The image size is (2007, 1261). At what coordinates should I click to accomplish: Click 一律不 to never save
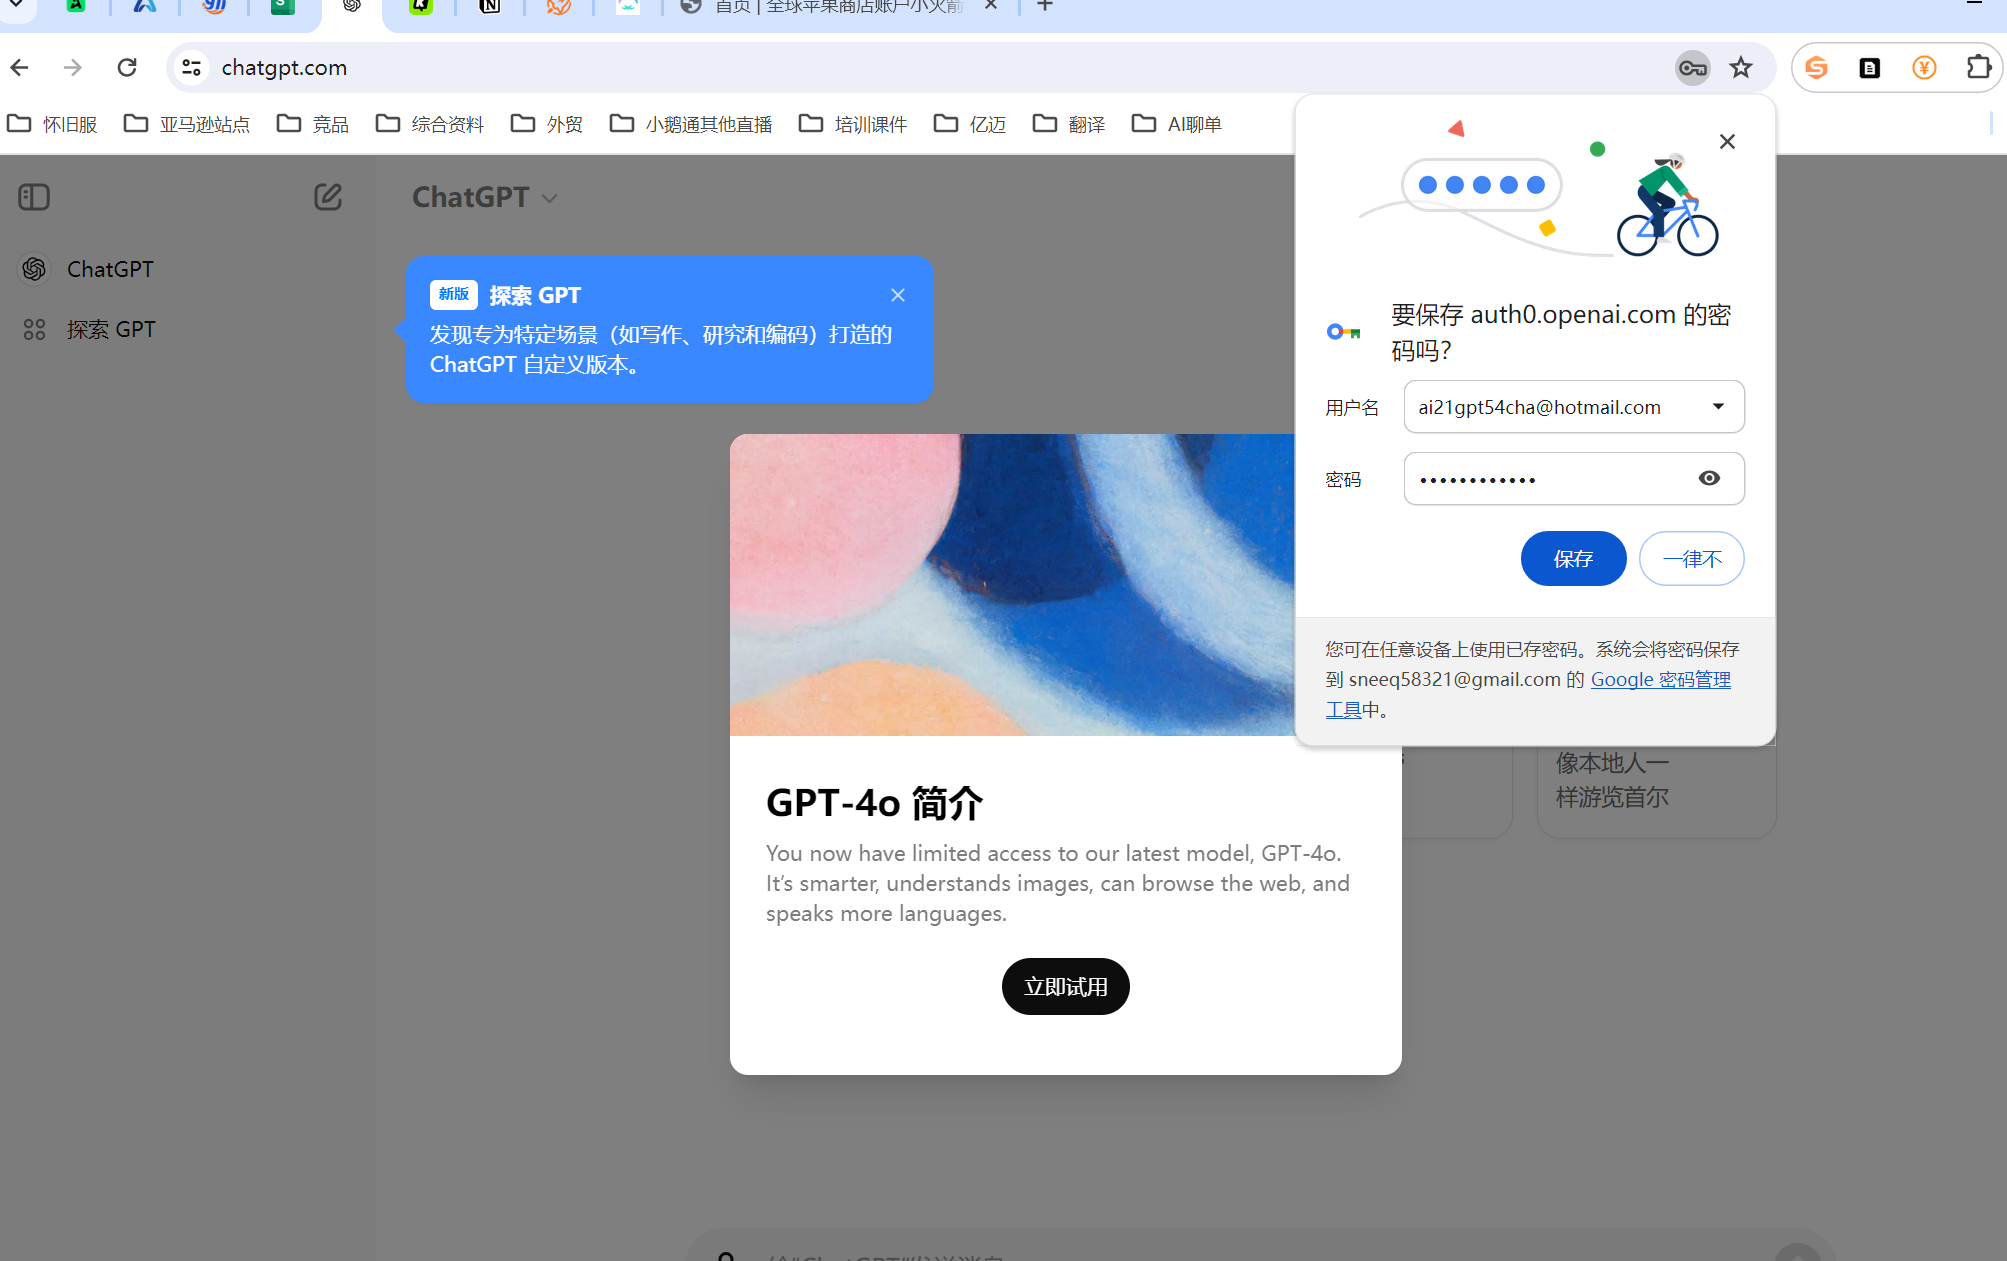click(x=1692, y=558)
